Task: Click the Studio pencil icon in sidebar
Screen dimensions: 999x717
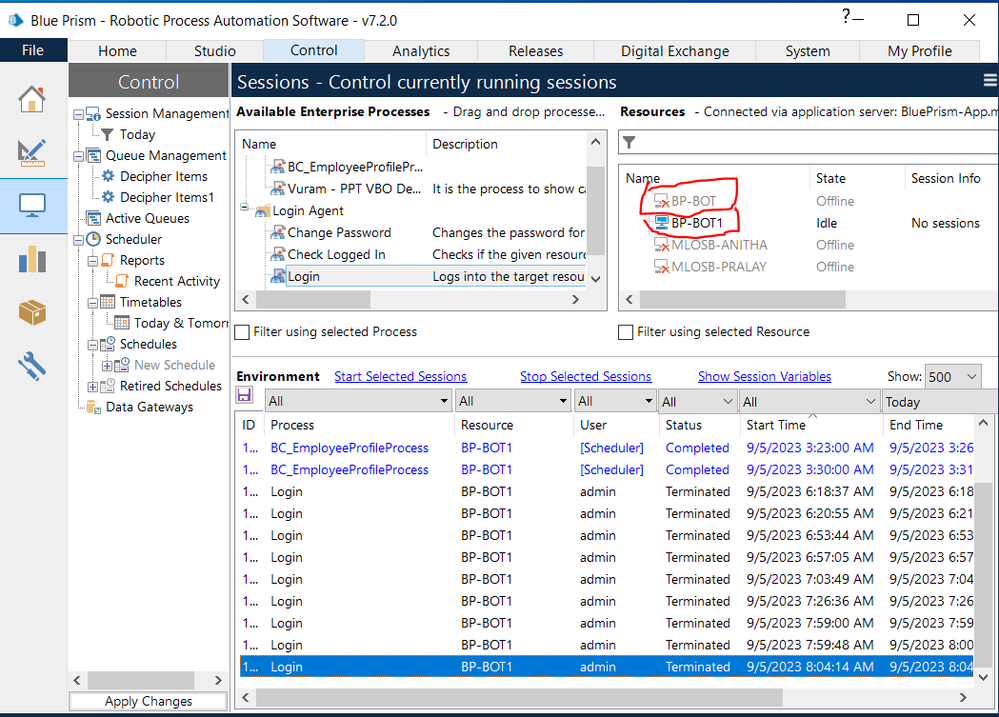Action: [32, 152]
